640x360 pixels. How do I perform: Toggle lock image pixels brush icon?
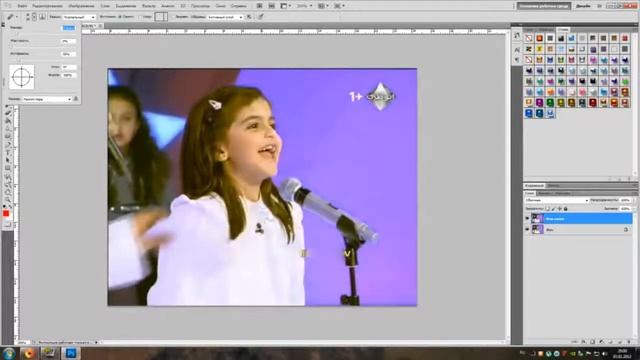pyautogui.click(x=553, y=209)
